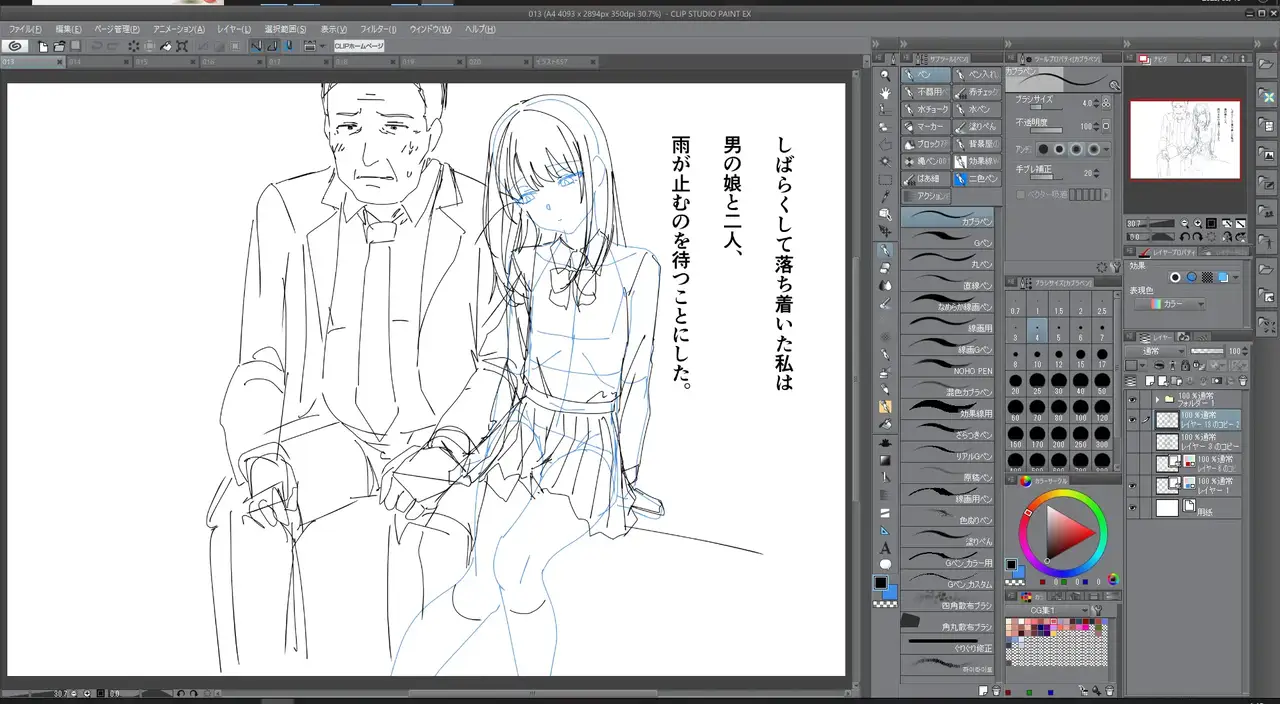
Task: Enable the ベクター吸着 checkbox
Action: (1021, 194)
